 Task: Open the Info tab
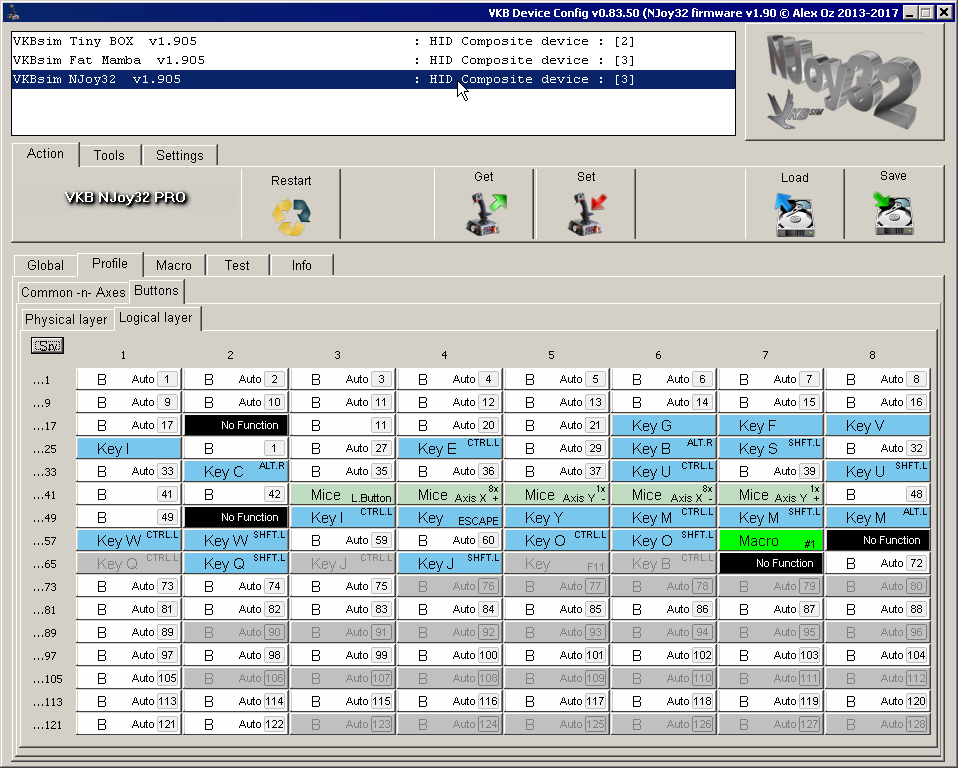pos(302,265)
